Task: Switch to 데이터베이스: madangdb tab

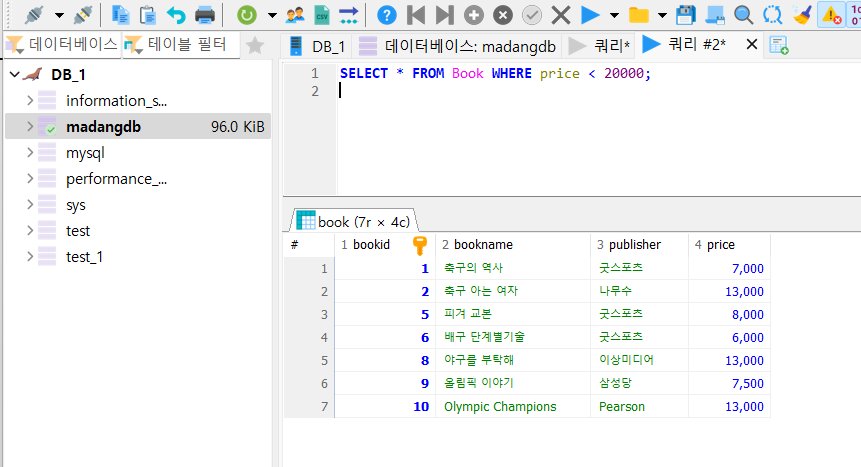Action: point(457,46)
